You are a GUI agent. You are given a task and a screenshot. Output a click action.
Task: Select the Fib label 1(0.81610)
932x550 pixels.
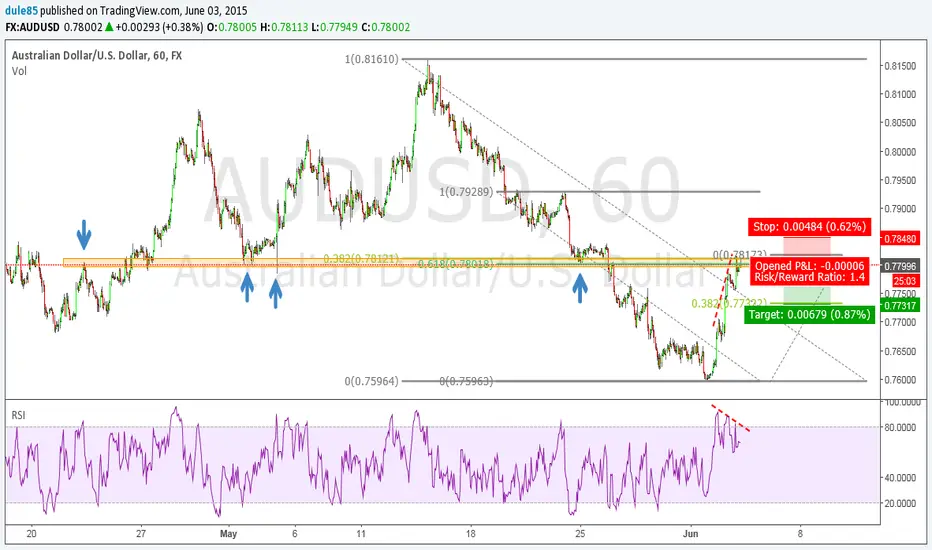[x=371, y=59]
